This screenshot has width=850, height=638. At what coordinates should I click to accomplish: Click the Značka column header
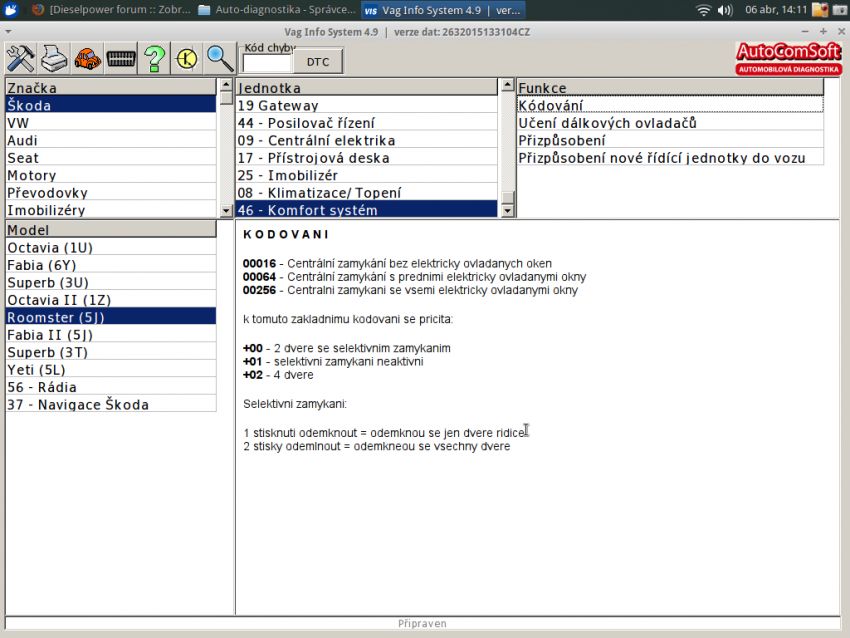(x=111, y=87)
